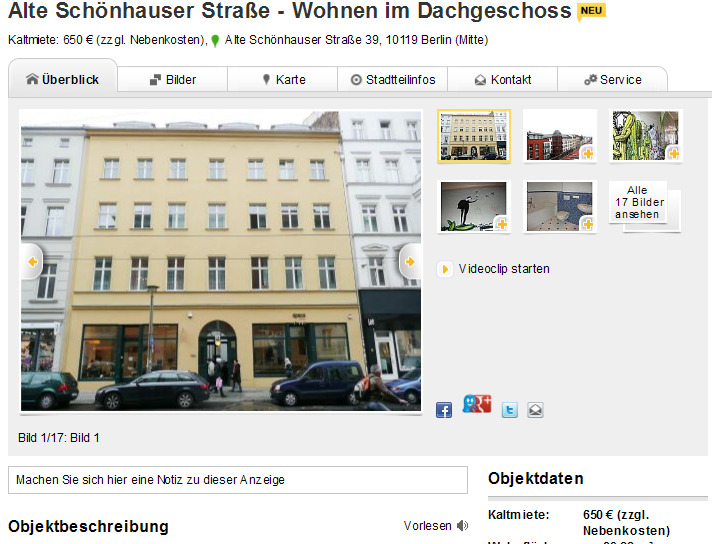Share listing on Google Plus
This screenshot has height=544, width=712.
tap(477, 404)
